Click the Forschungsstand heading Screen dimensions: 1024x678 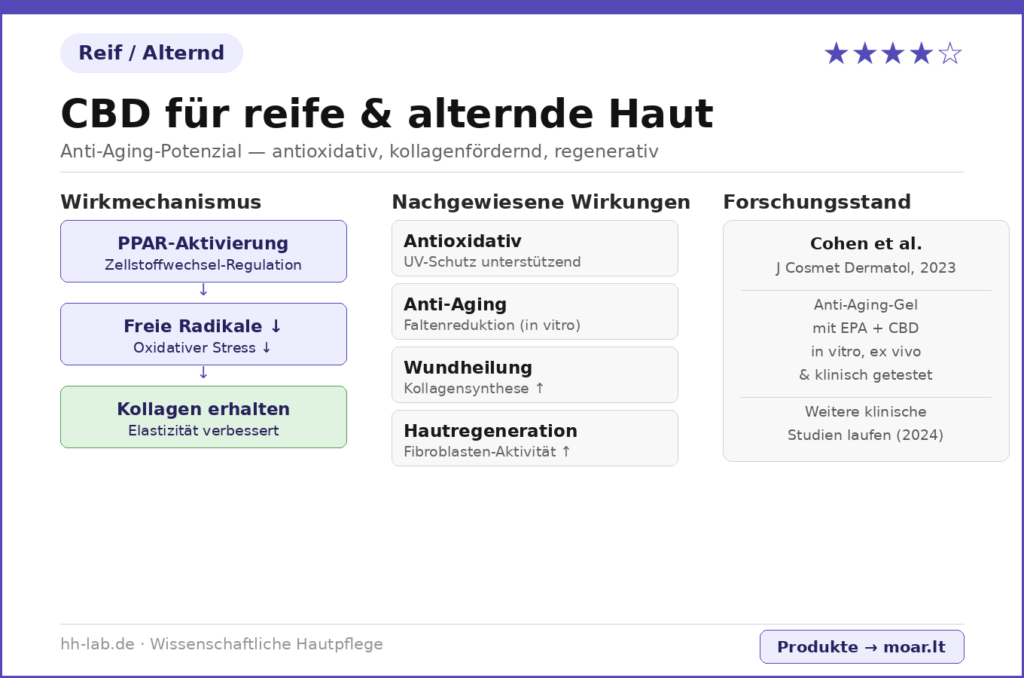[x=816, y=202]
